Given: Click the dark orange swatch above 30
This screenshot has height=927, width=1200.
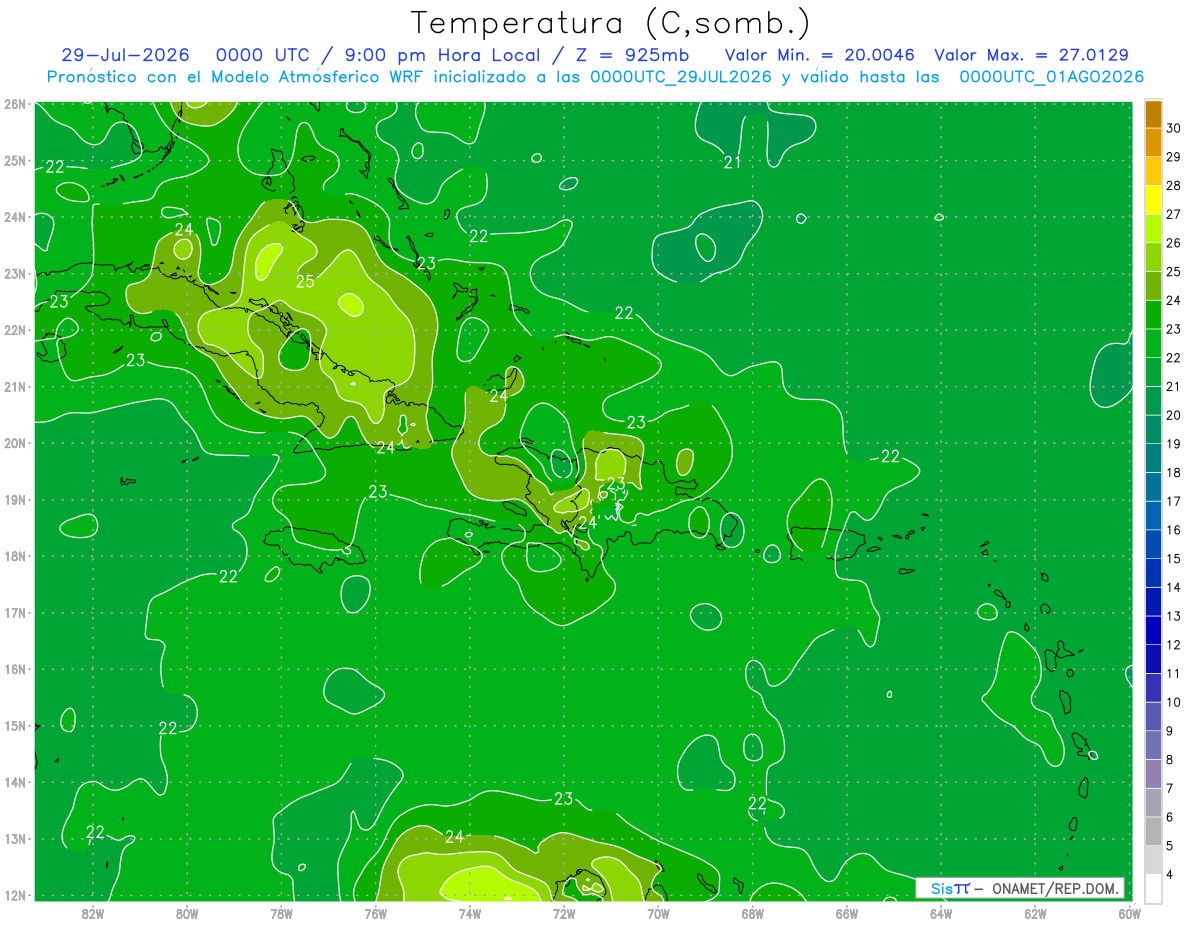Looking at the screenshot, I should [x=1153, y=114].
